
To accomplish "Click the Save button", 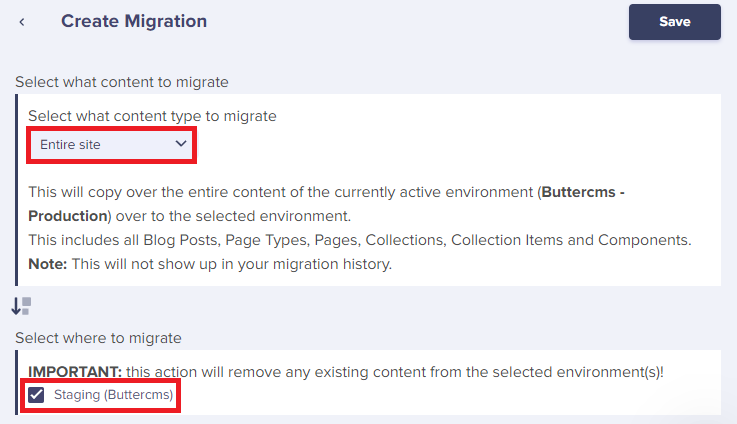I will click(x=674, y=22).
